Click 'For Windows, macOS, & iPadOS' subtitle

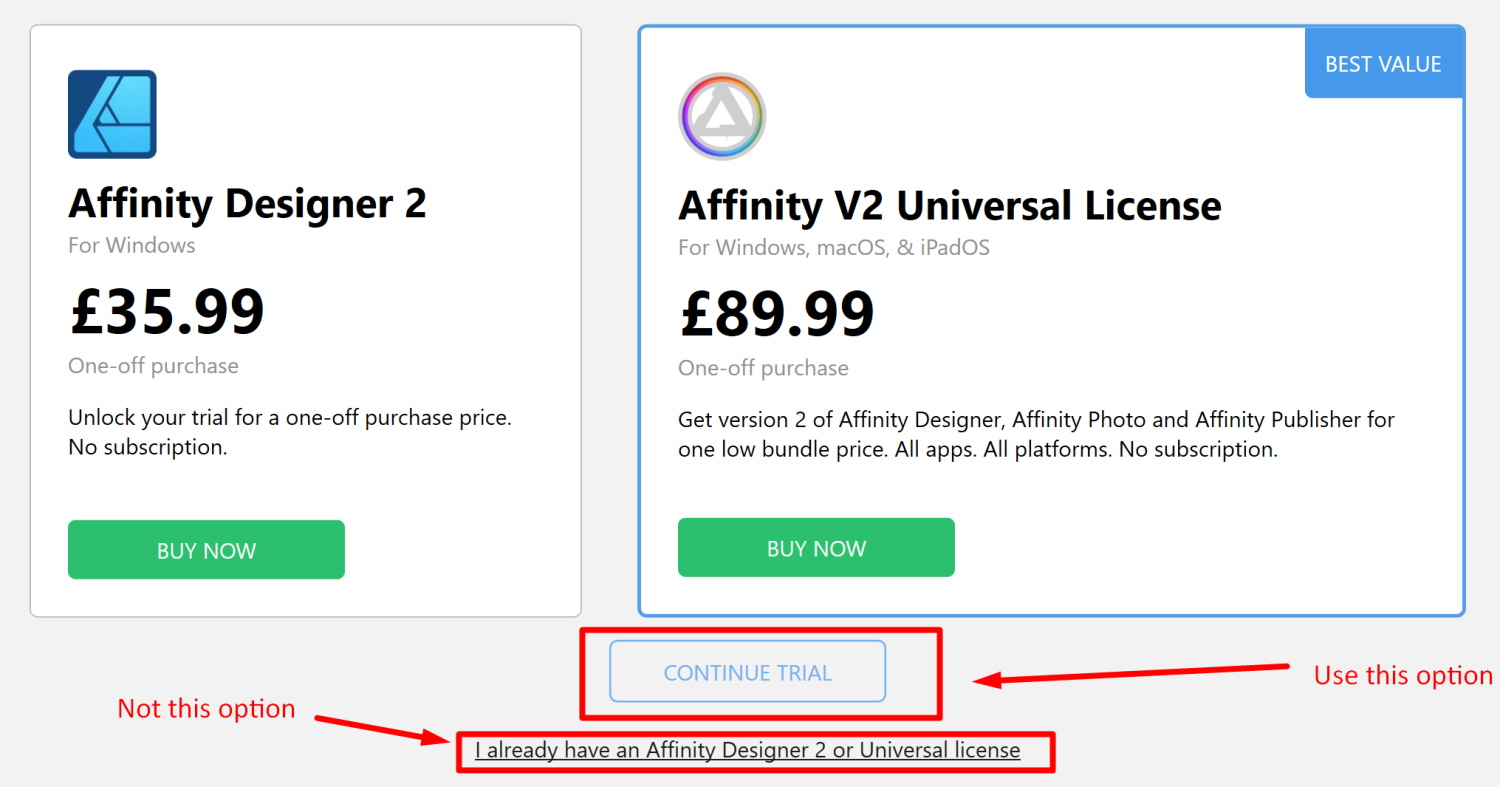pyautogui.click(x=833, y=247)
